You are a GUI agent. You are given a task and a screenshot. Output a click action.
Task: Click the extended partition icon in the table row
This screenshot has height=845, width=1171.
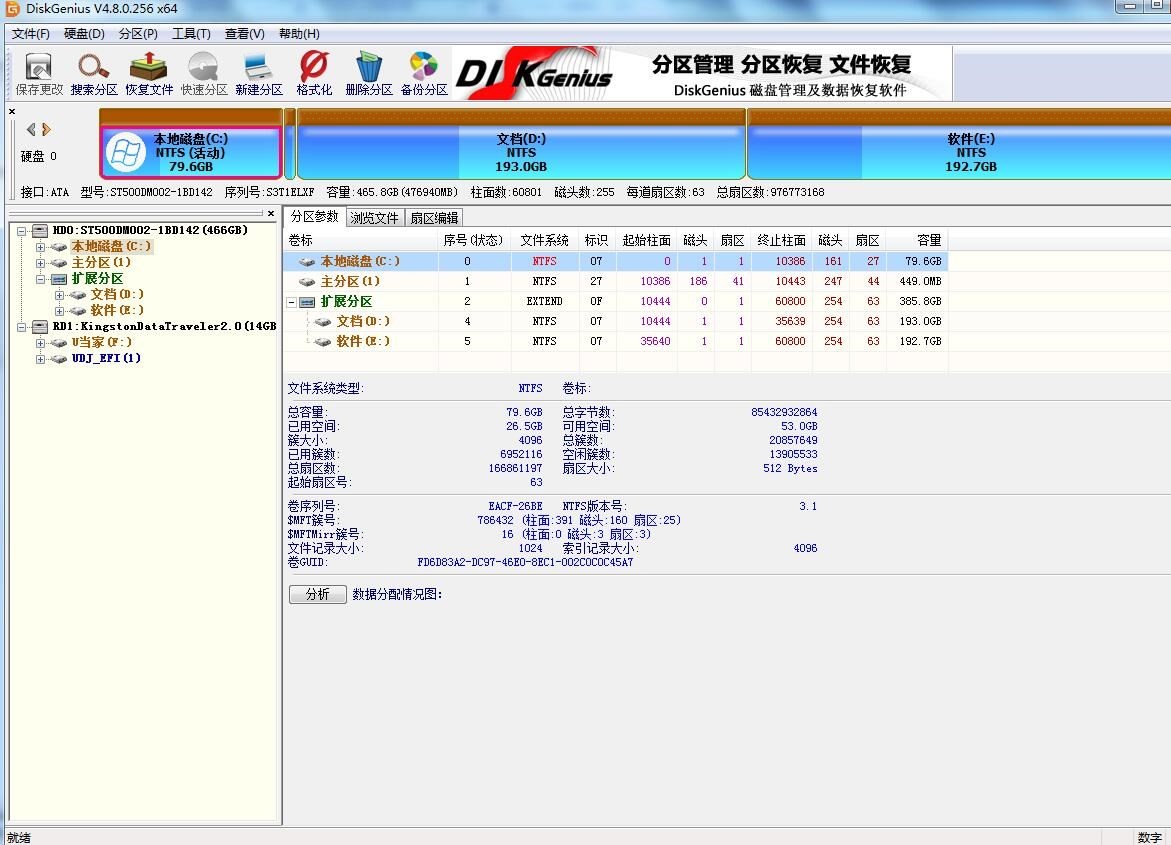[307, 302]
